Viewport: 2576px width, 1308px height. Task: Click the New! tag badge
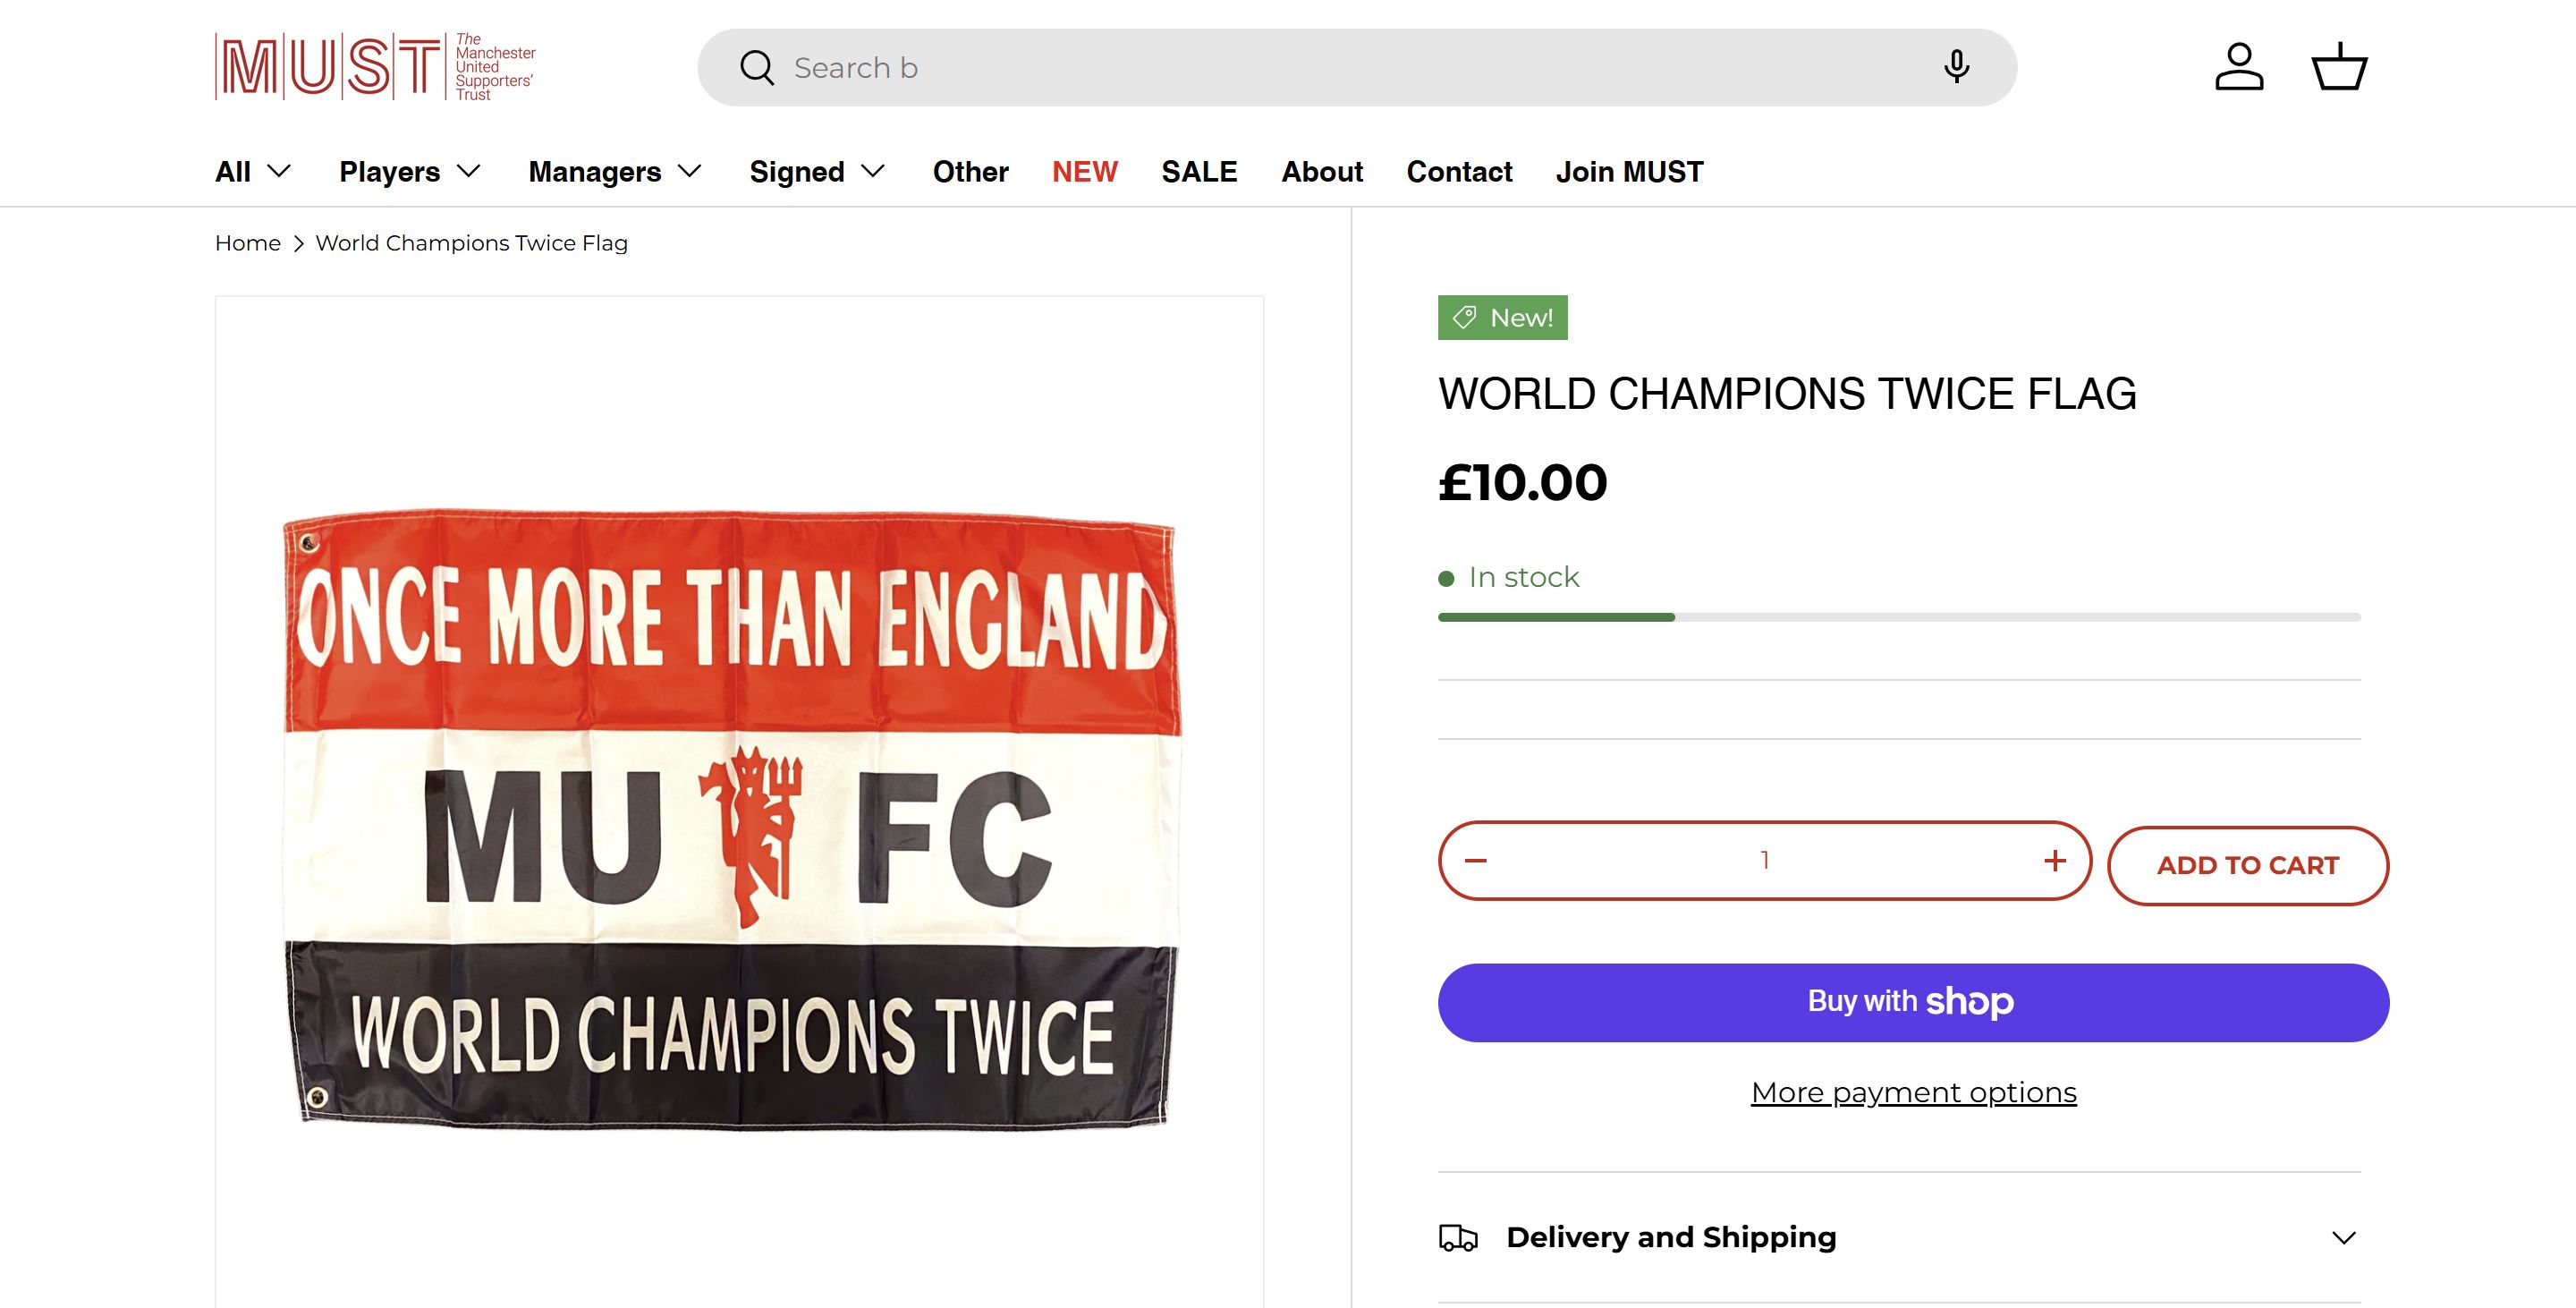pos(1502,318)
